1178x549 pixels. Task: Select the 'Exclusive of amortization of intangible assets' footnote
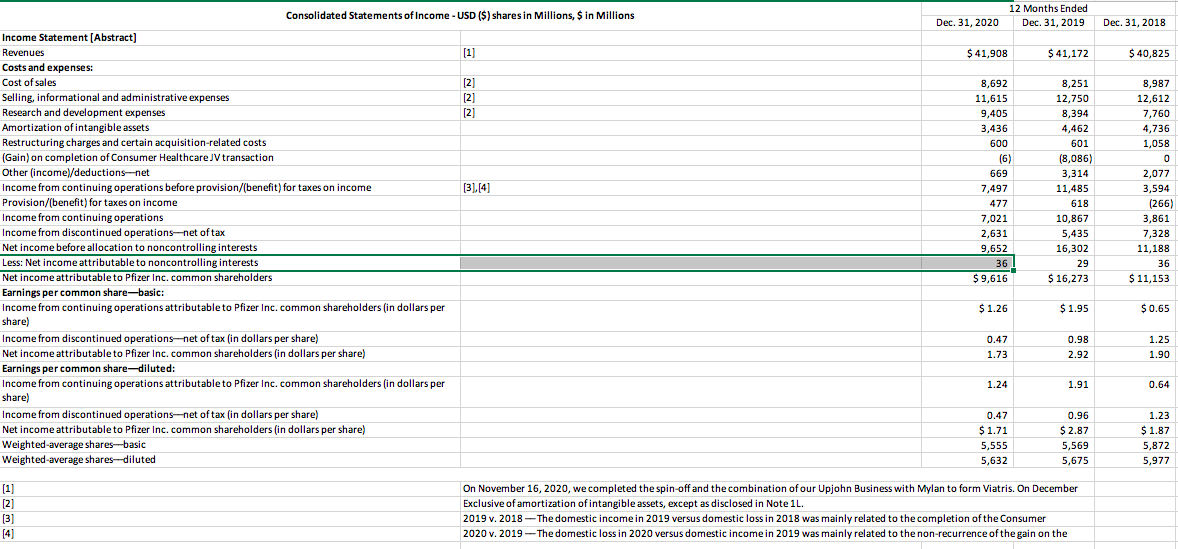point(633,504)
